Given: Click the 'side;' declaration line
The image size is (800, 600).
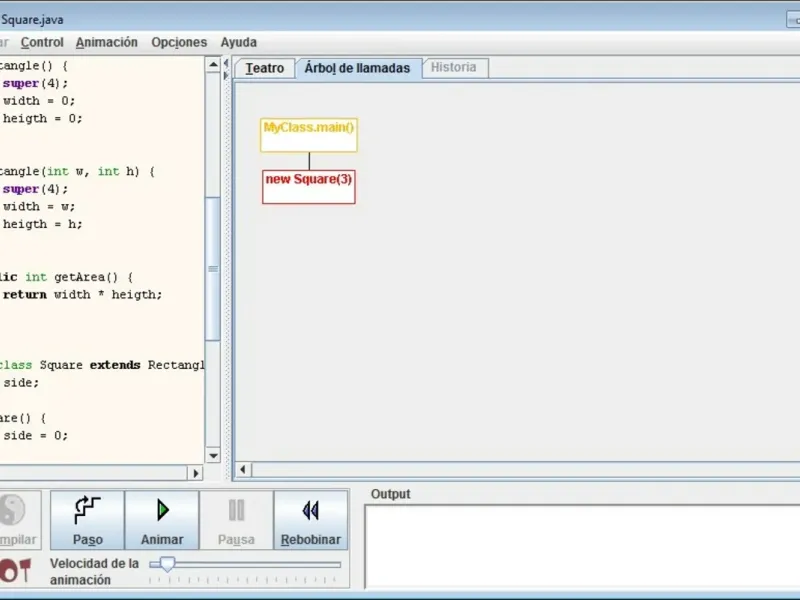Looking at the screenshot, I should pyautogui.click(x=21, y=383).
